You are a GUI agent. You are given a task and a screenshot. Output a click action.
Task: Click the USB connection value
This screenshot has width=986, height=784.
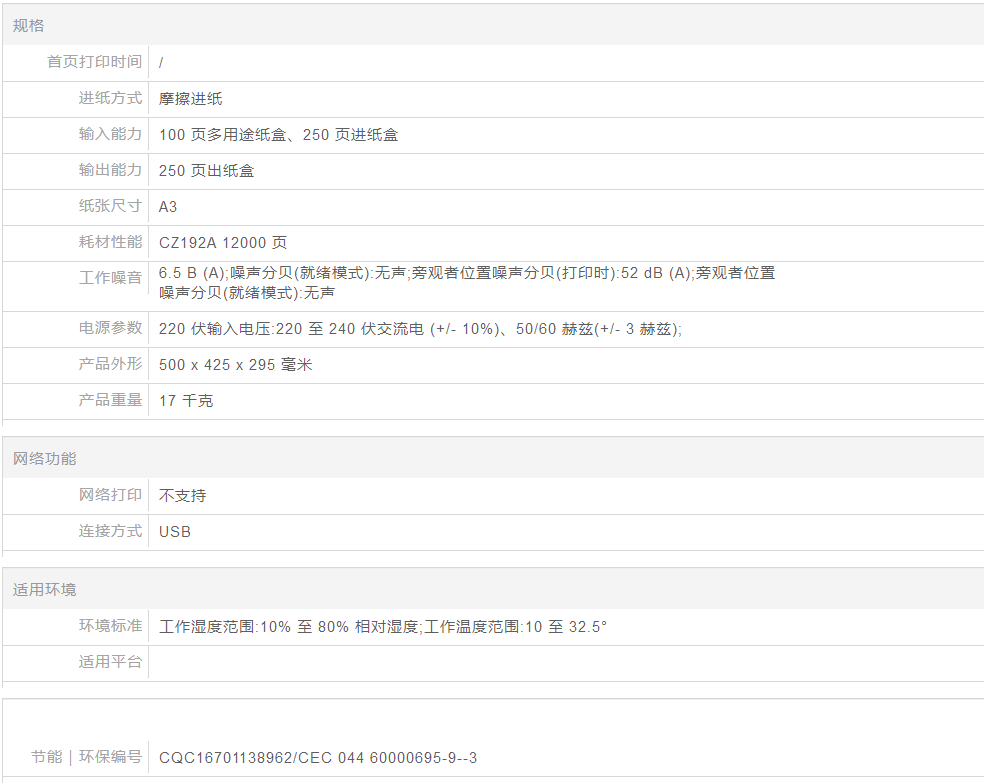point(175,532)
